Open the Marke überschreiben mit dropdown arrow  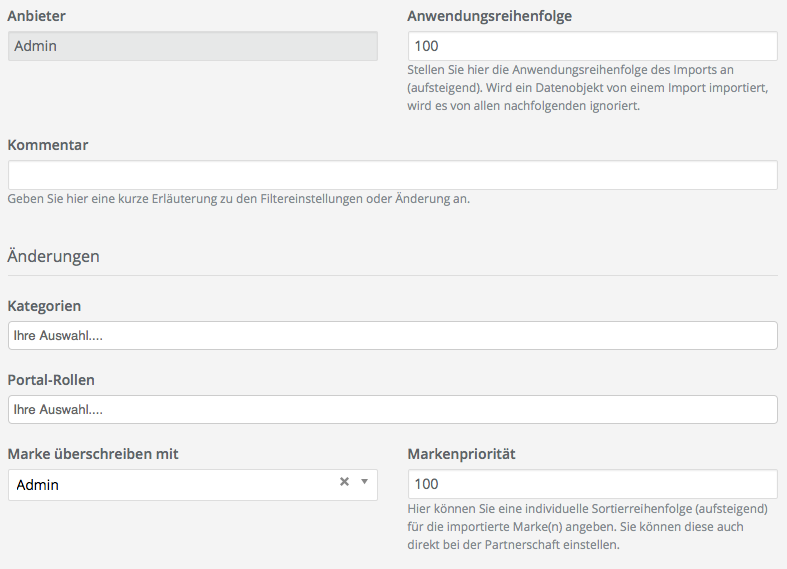(365, 482)
